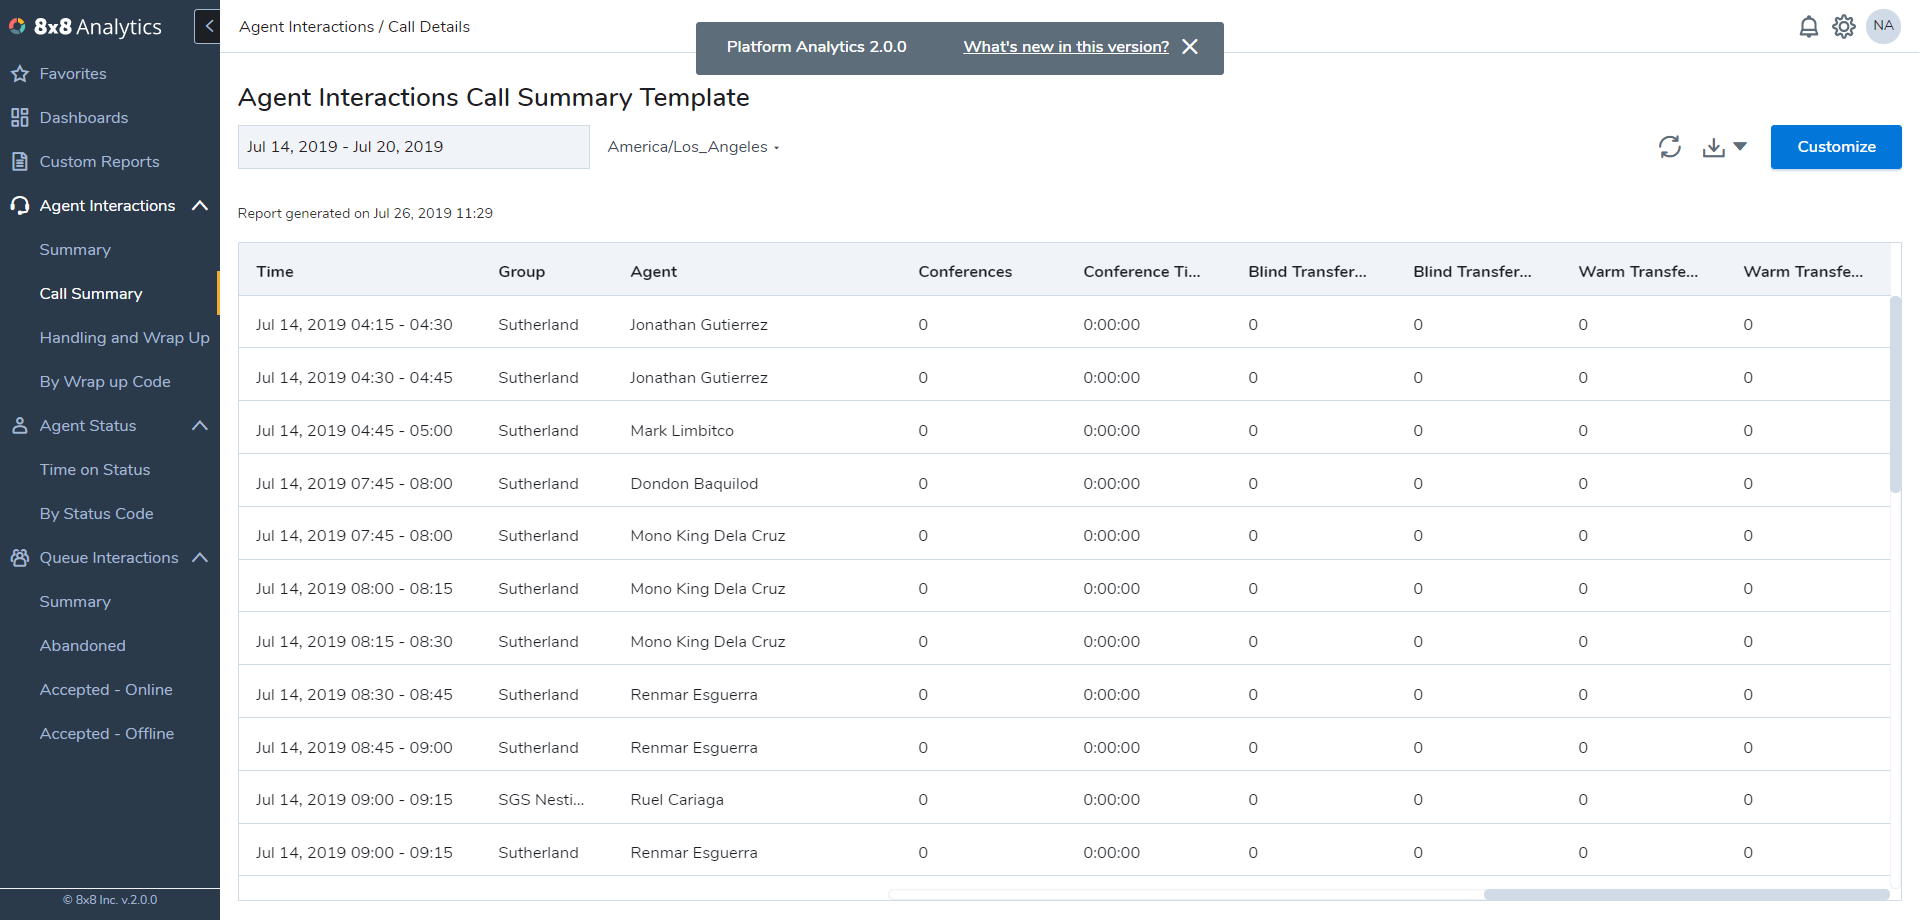Select the Ruel Cariaga agent cell
The height and width of the screenshot is (920, 1920).
click(x=677, y=800)
